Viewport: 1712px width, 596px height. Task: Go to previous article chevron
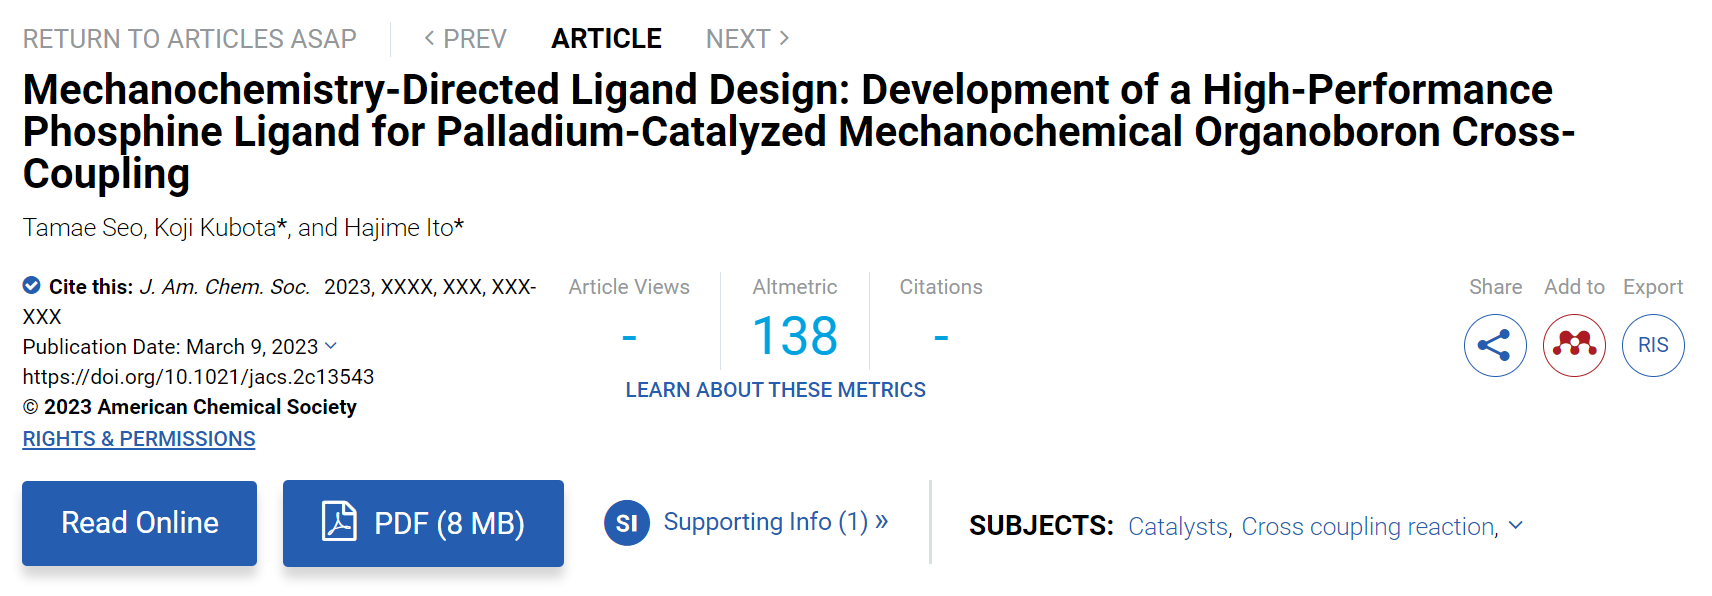(x=430, y=38)
